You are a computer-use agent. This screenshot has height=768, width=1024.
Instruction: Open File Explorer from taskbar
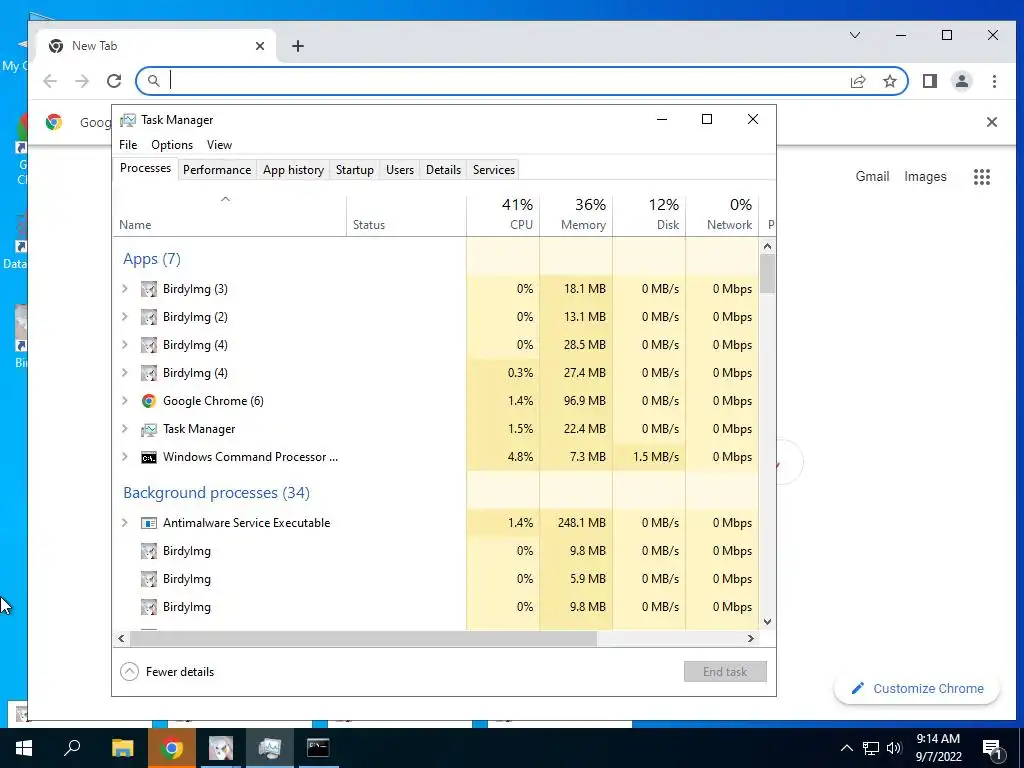122,748
